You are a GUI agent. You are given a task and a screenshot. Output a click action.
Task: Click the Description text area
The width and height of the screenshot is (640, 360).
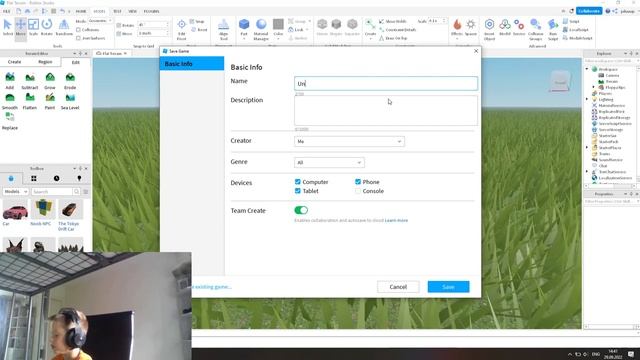(x=386, y=111)
